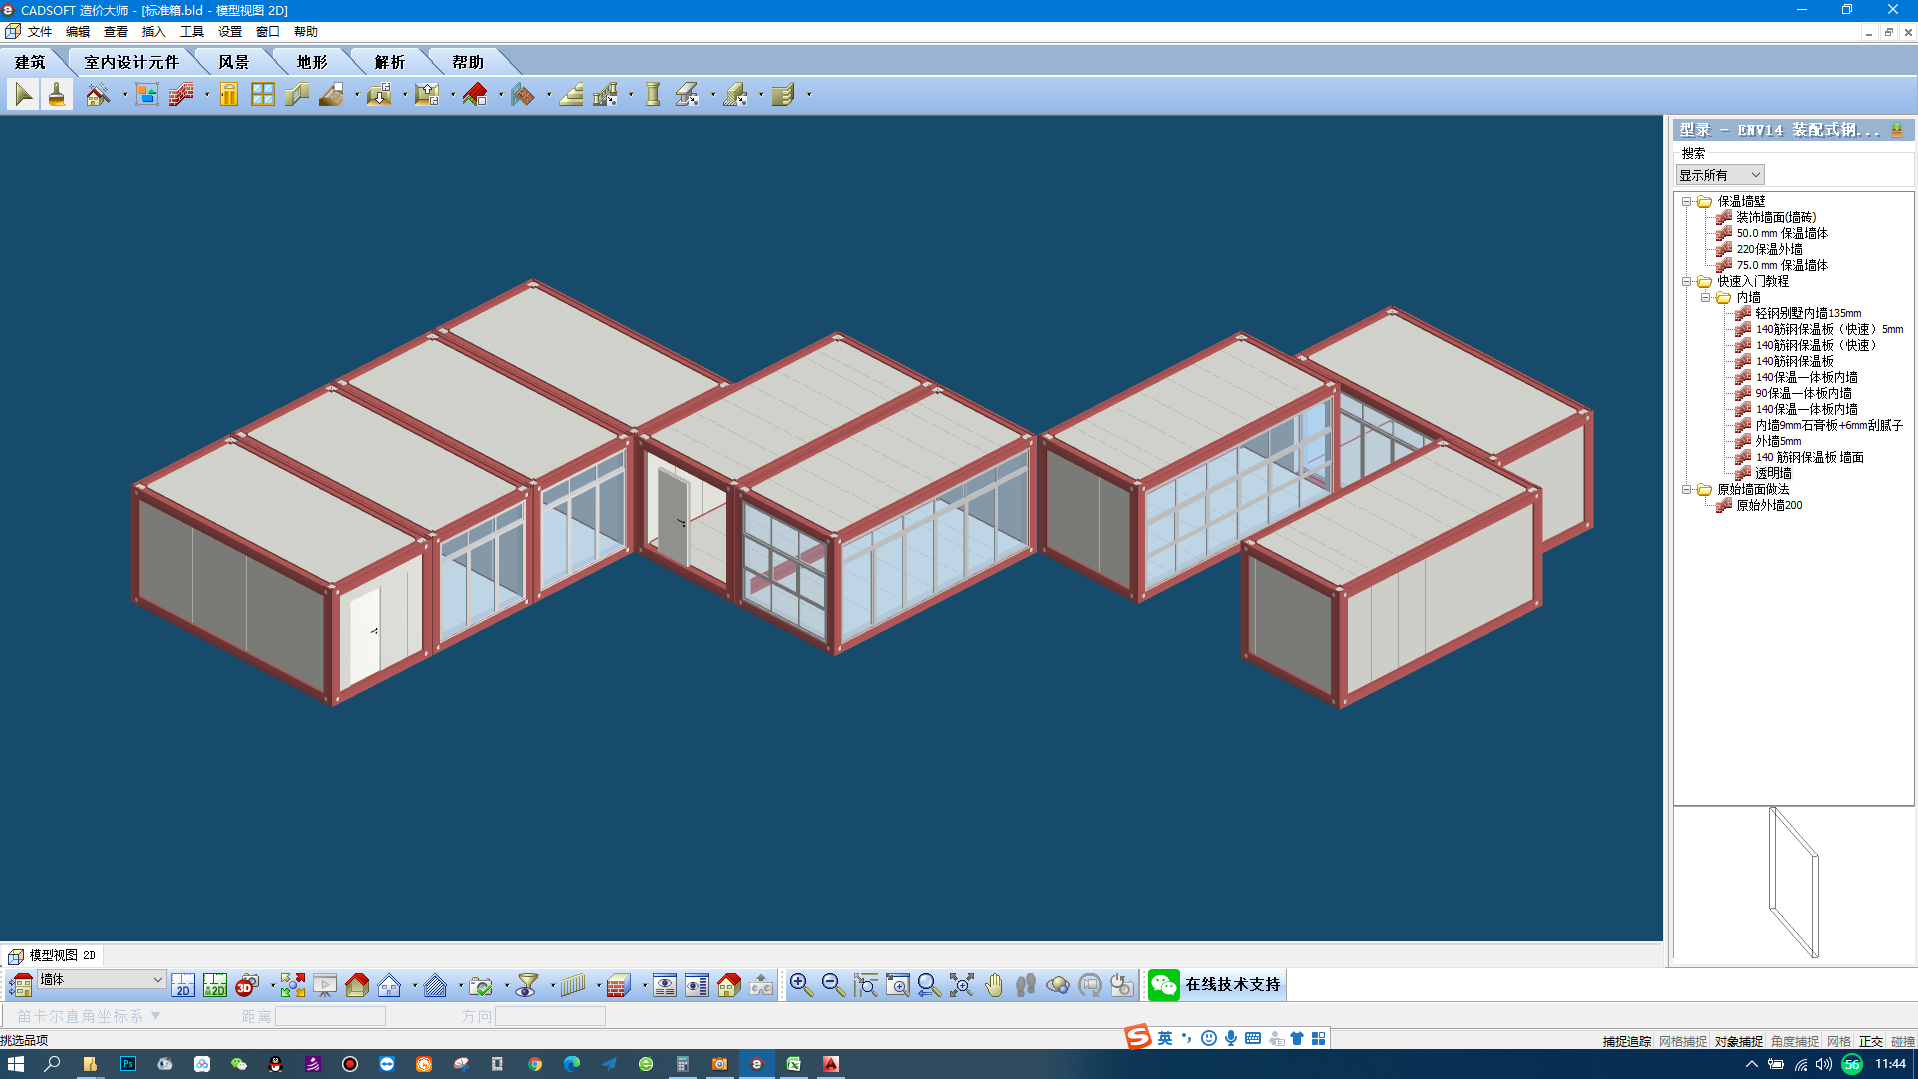This screenshot has width=1918, height=1079.
Task: Select the 模型视图 2D view tab
Action: (x=53, y=955)
